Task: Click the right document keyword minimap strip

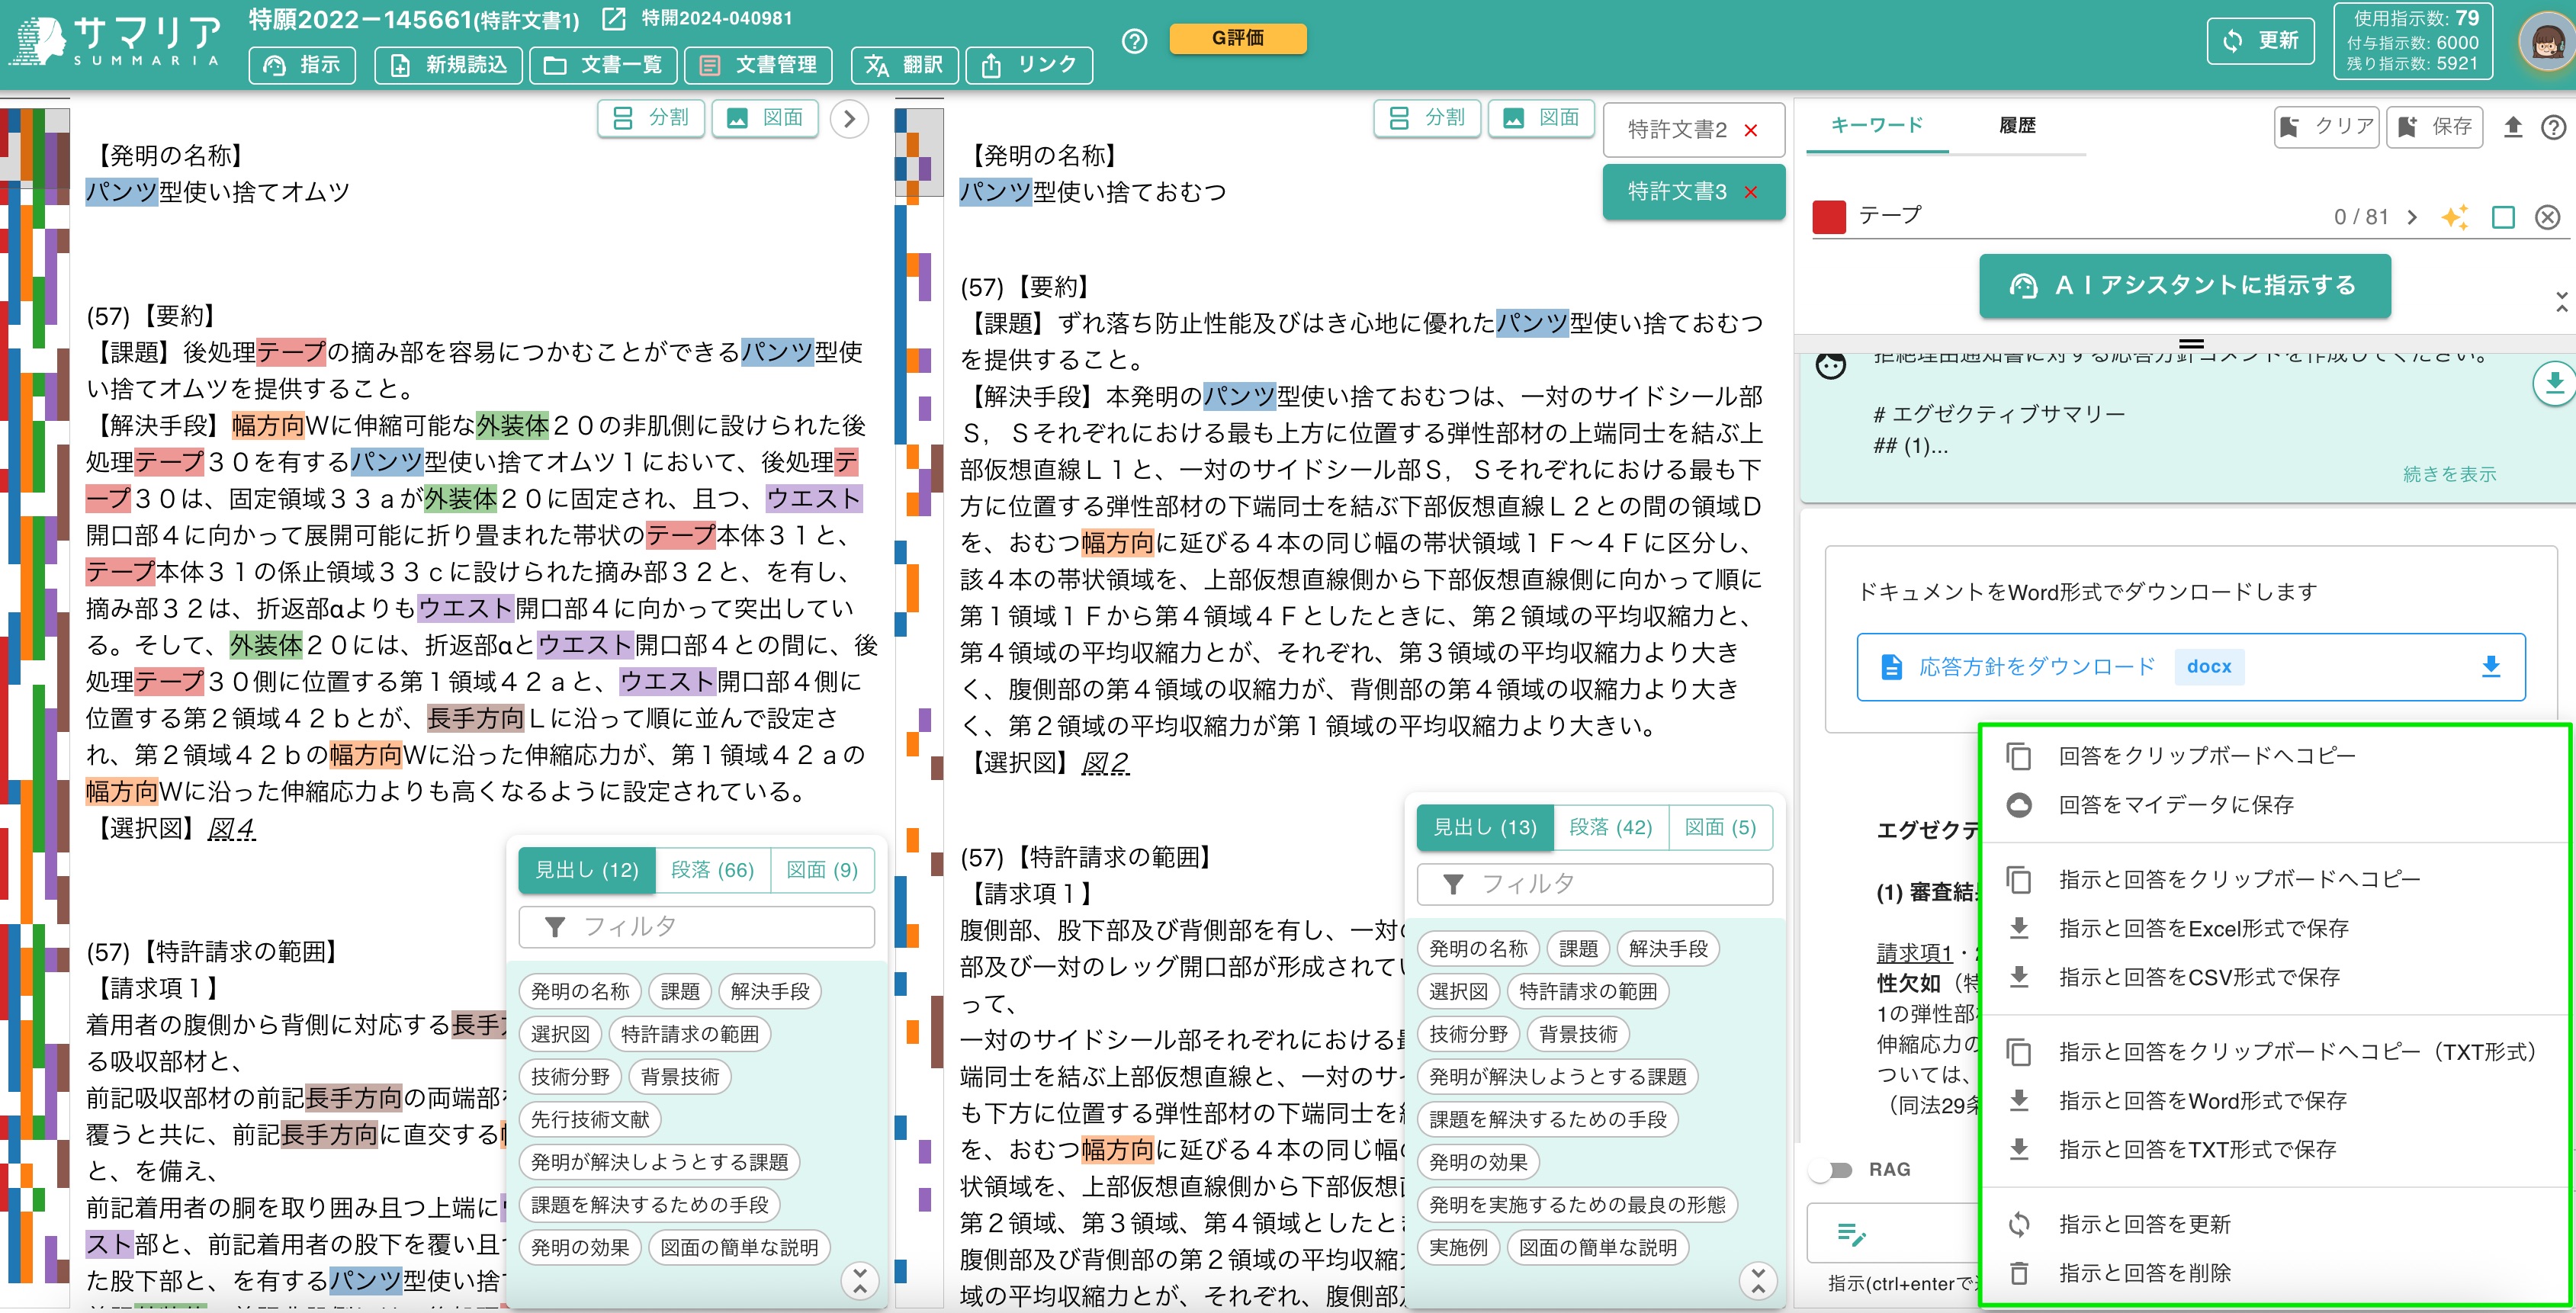Action: [919, 695]
